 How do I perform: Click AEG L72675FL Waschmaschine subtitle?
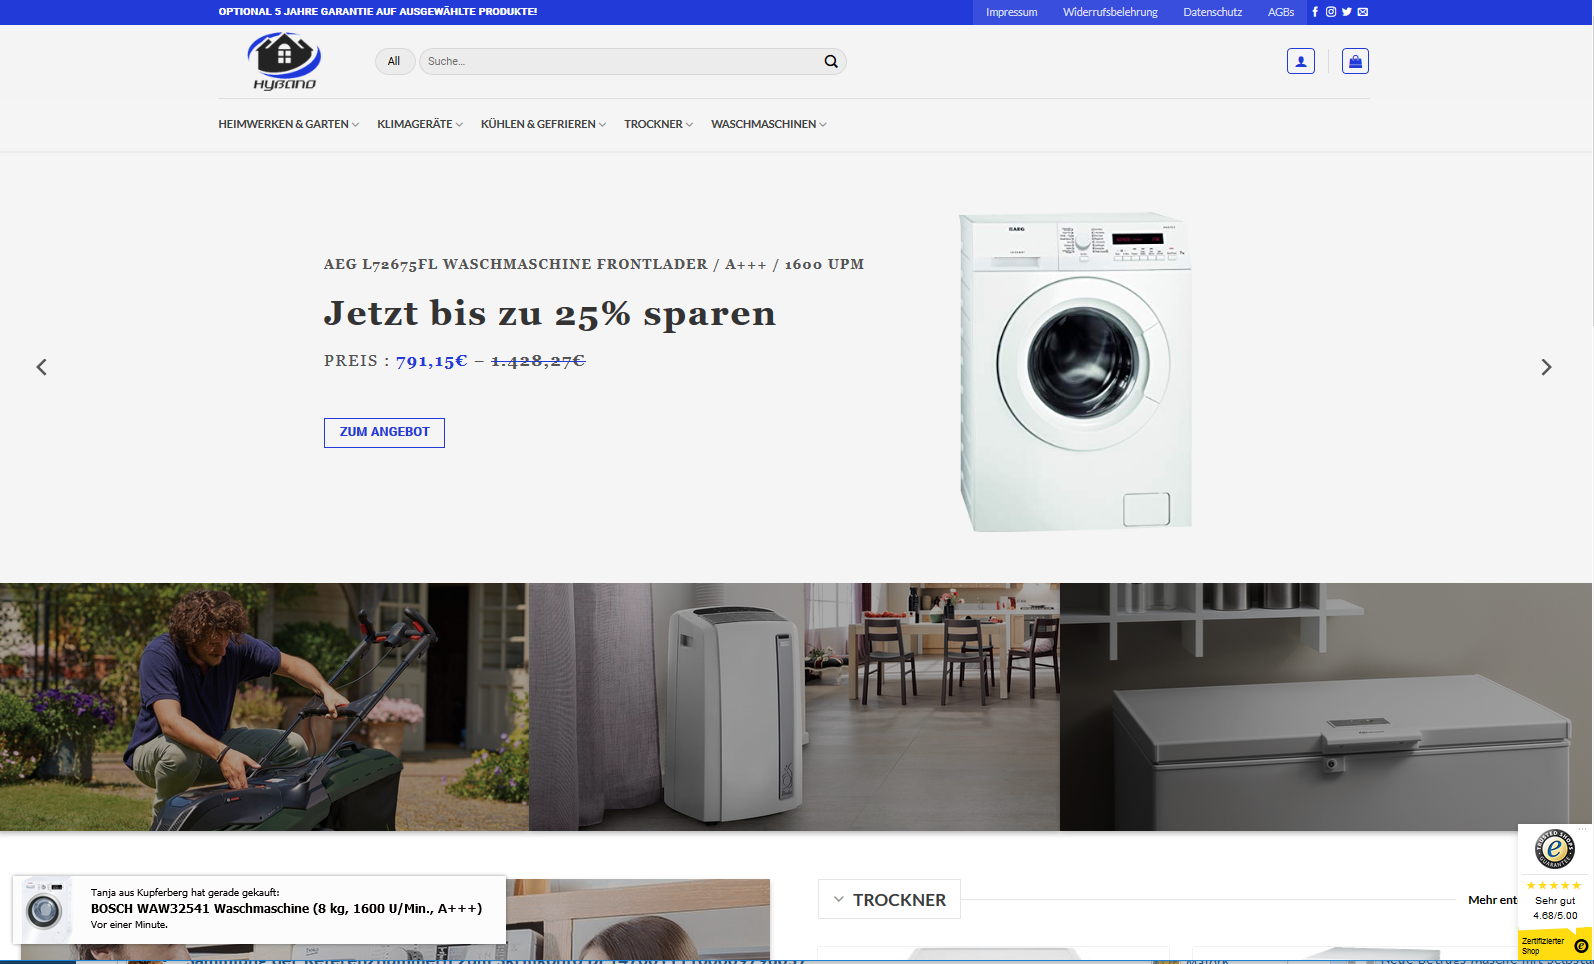[x=594, y=264]
